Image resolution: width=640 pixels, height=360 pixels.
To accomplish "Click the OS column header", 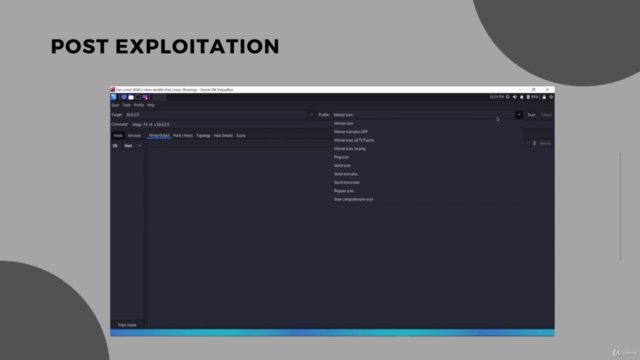I will click(x=115, y=146).
